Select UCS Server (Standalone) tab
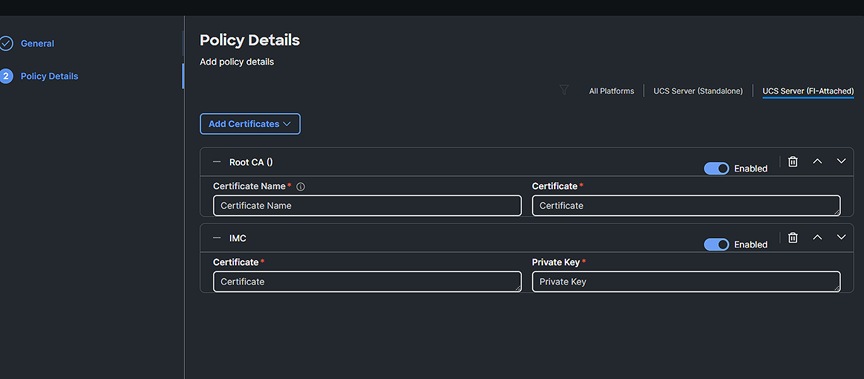 click(698, 91)
